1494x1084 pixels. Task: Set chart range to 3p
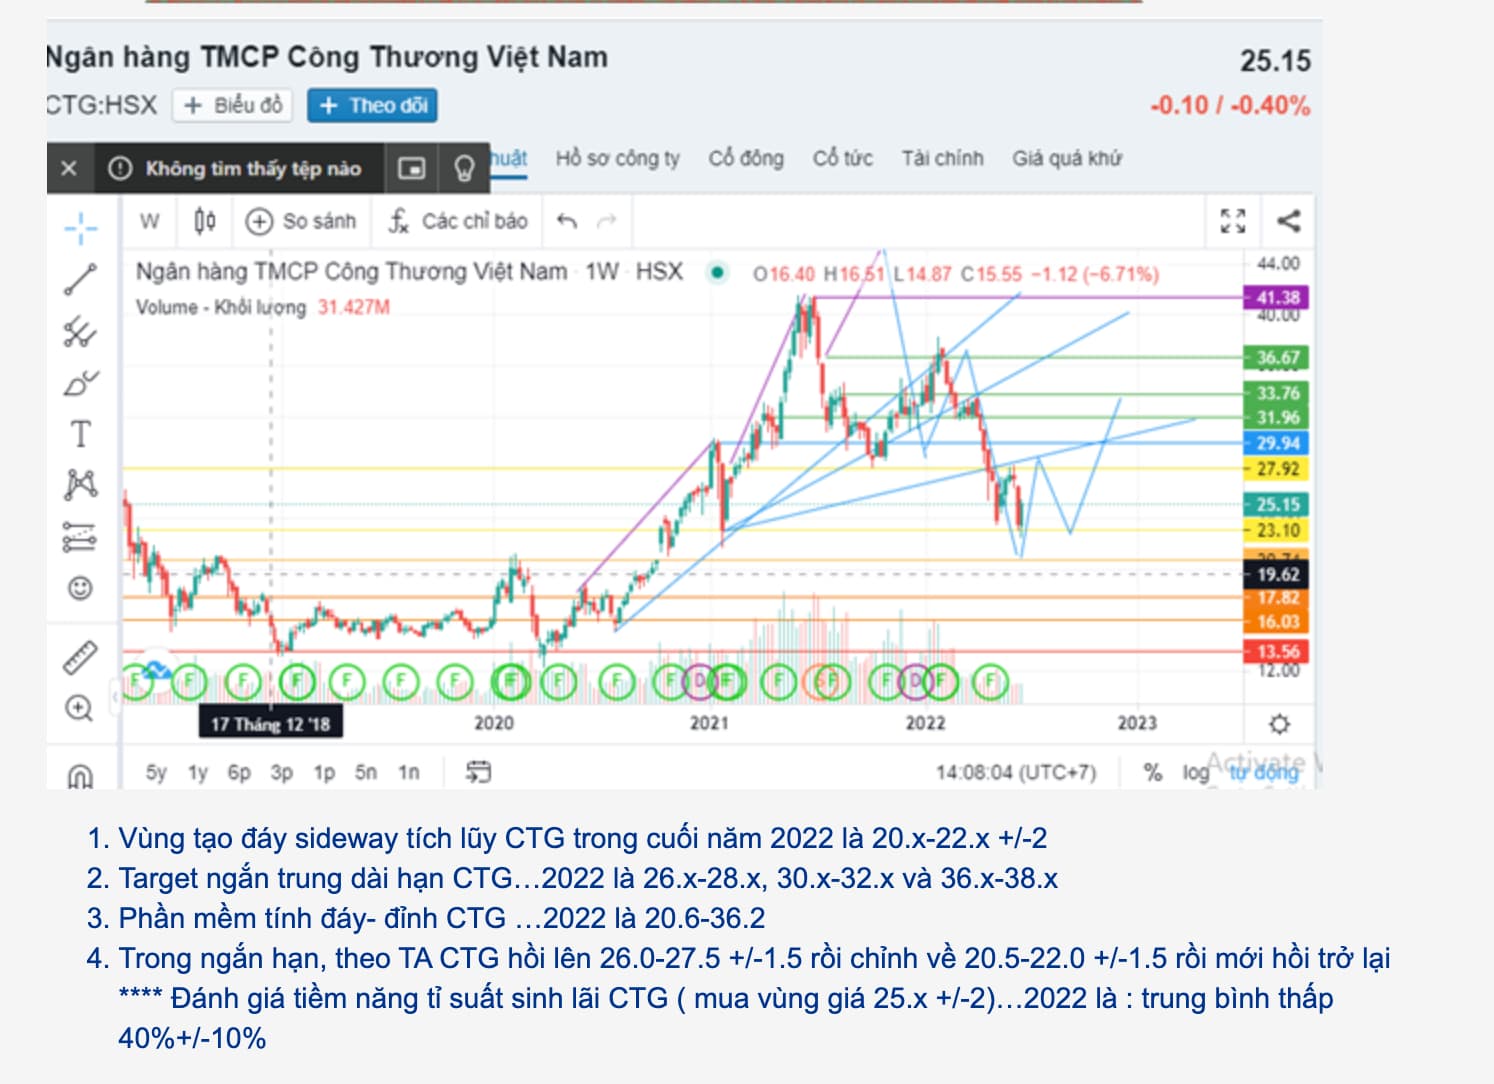(x=282, y=772)
